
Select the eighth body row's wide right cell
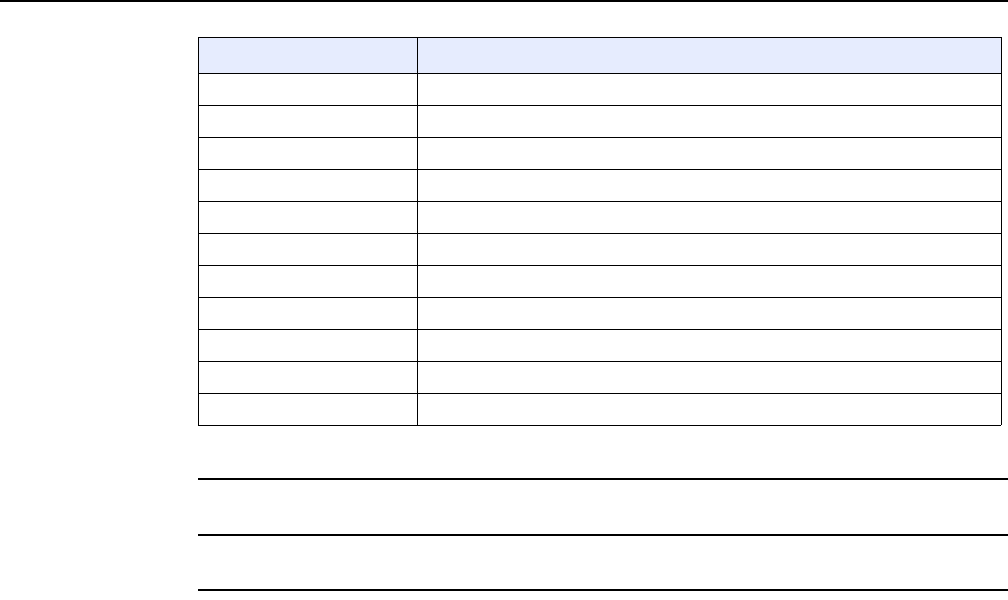(x=709, y=313)
